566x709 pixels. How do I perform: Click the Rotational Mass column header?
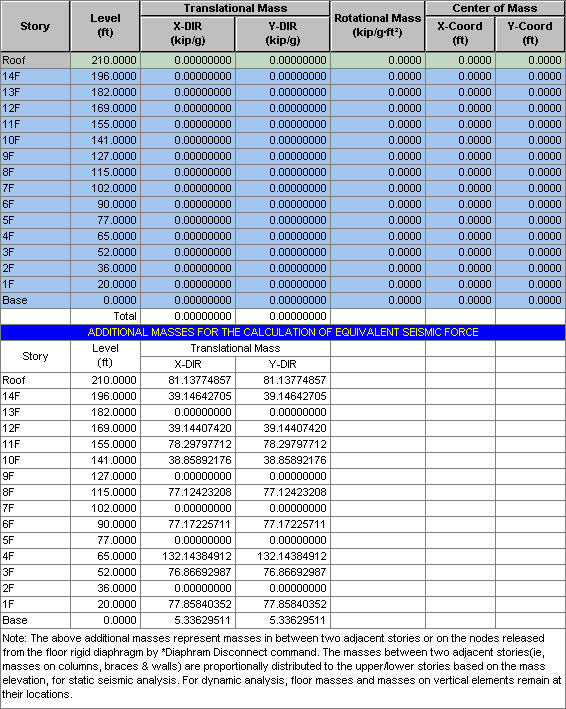(377, 26)
